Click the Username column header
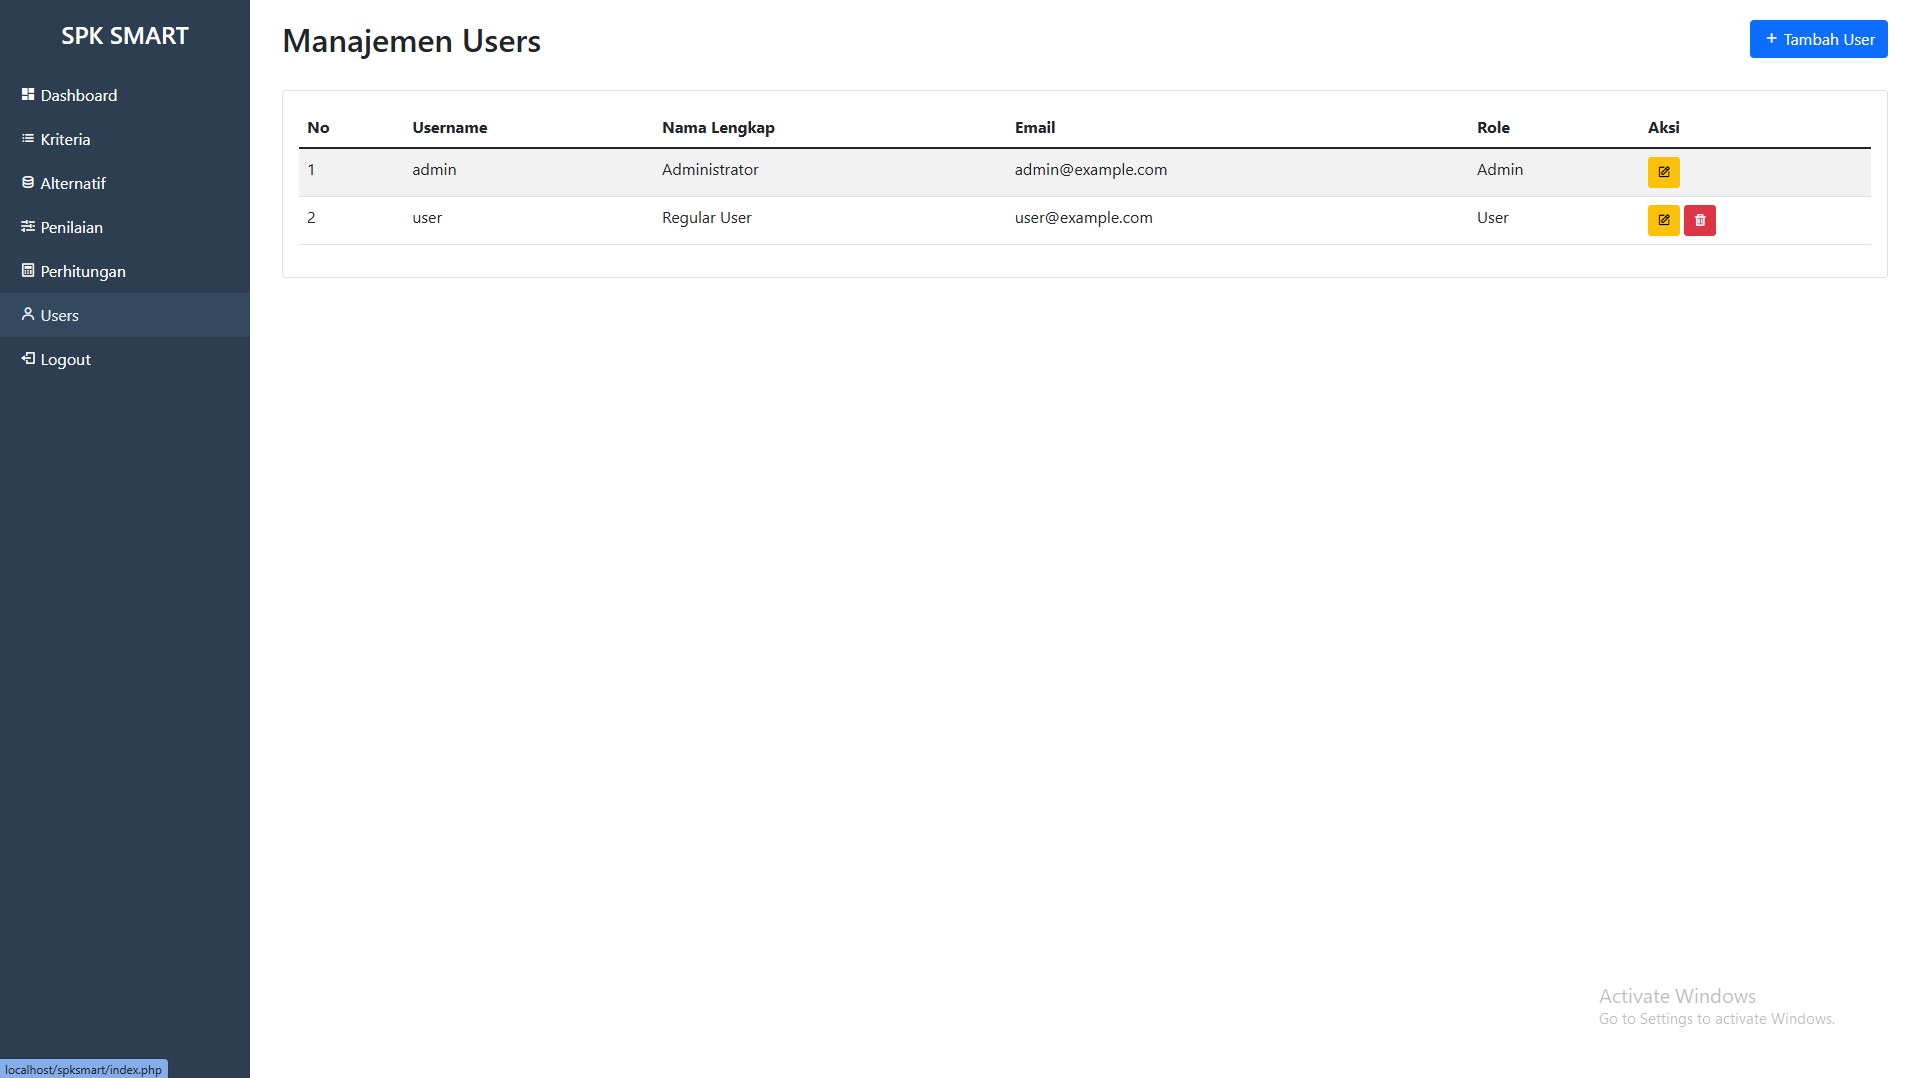The height and width of the screenshot is (1078, 1918). pos(449,128)
